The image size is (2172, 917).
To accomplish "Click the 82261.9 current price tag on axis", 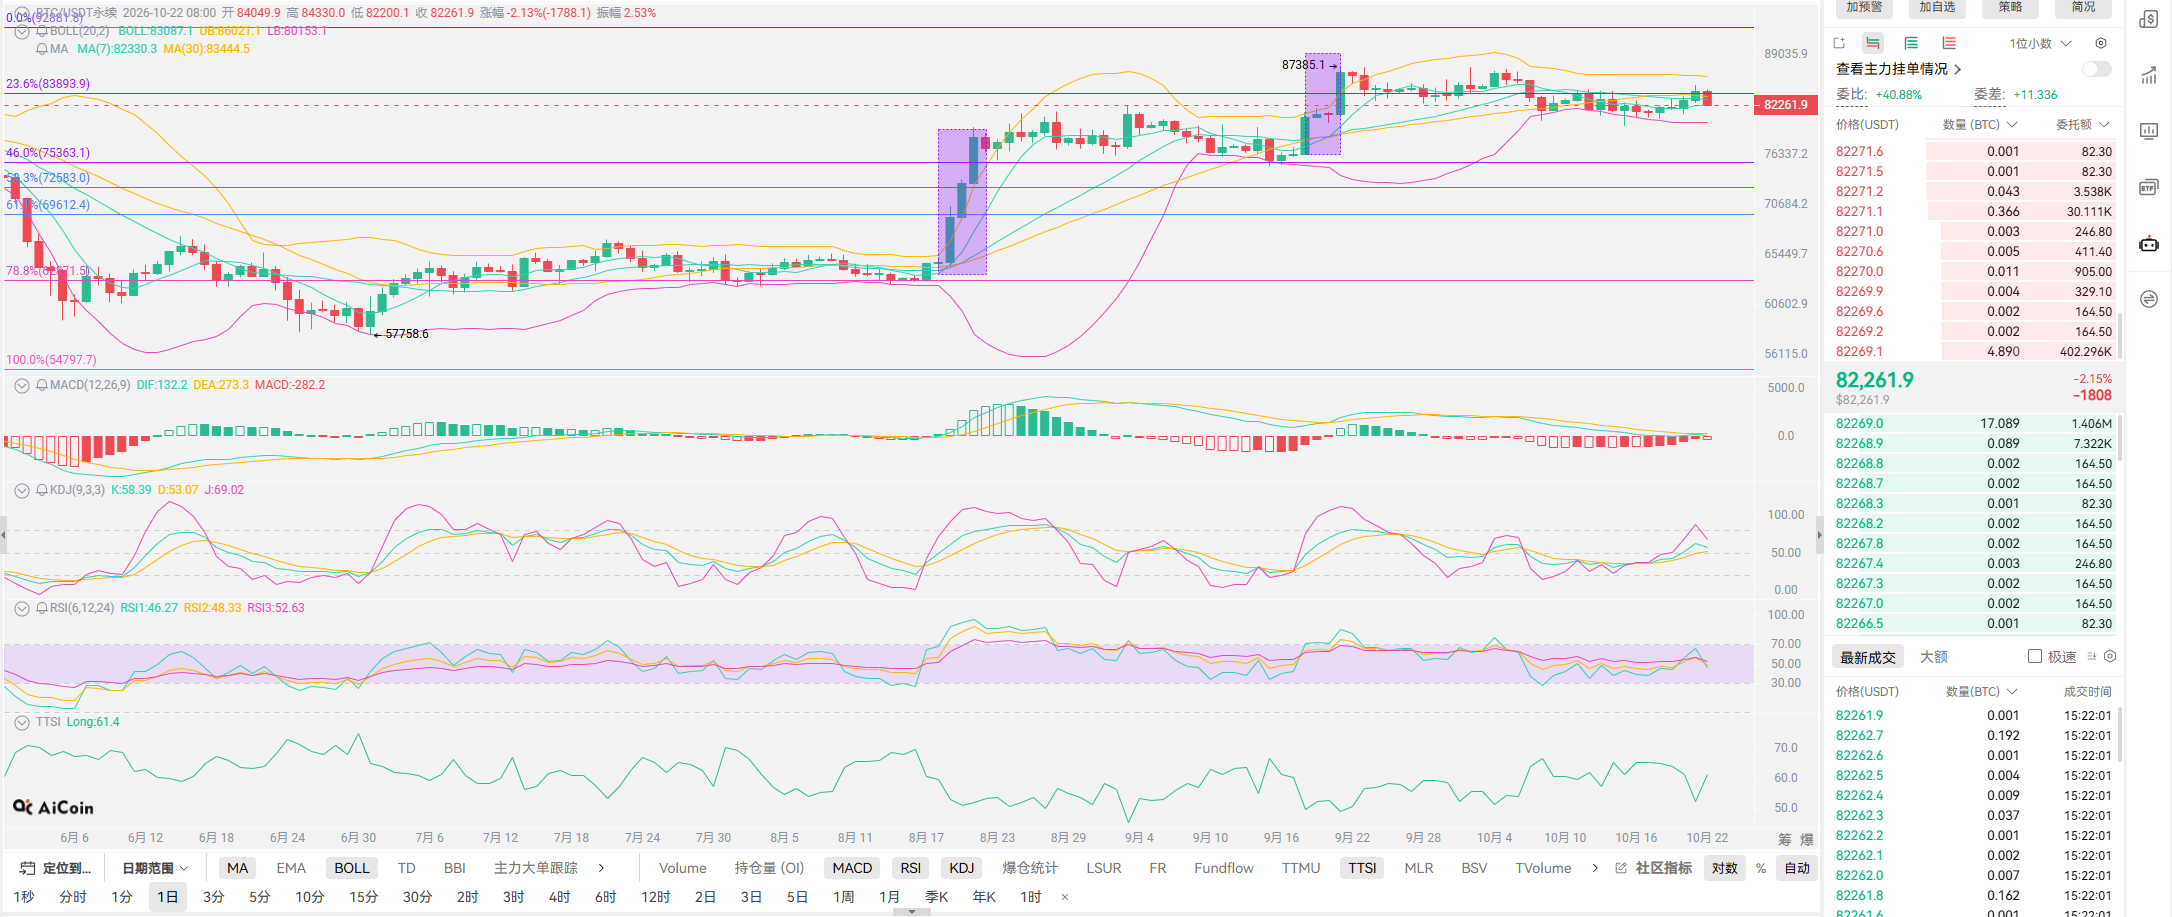I will [1785, 104].
